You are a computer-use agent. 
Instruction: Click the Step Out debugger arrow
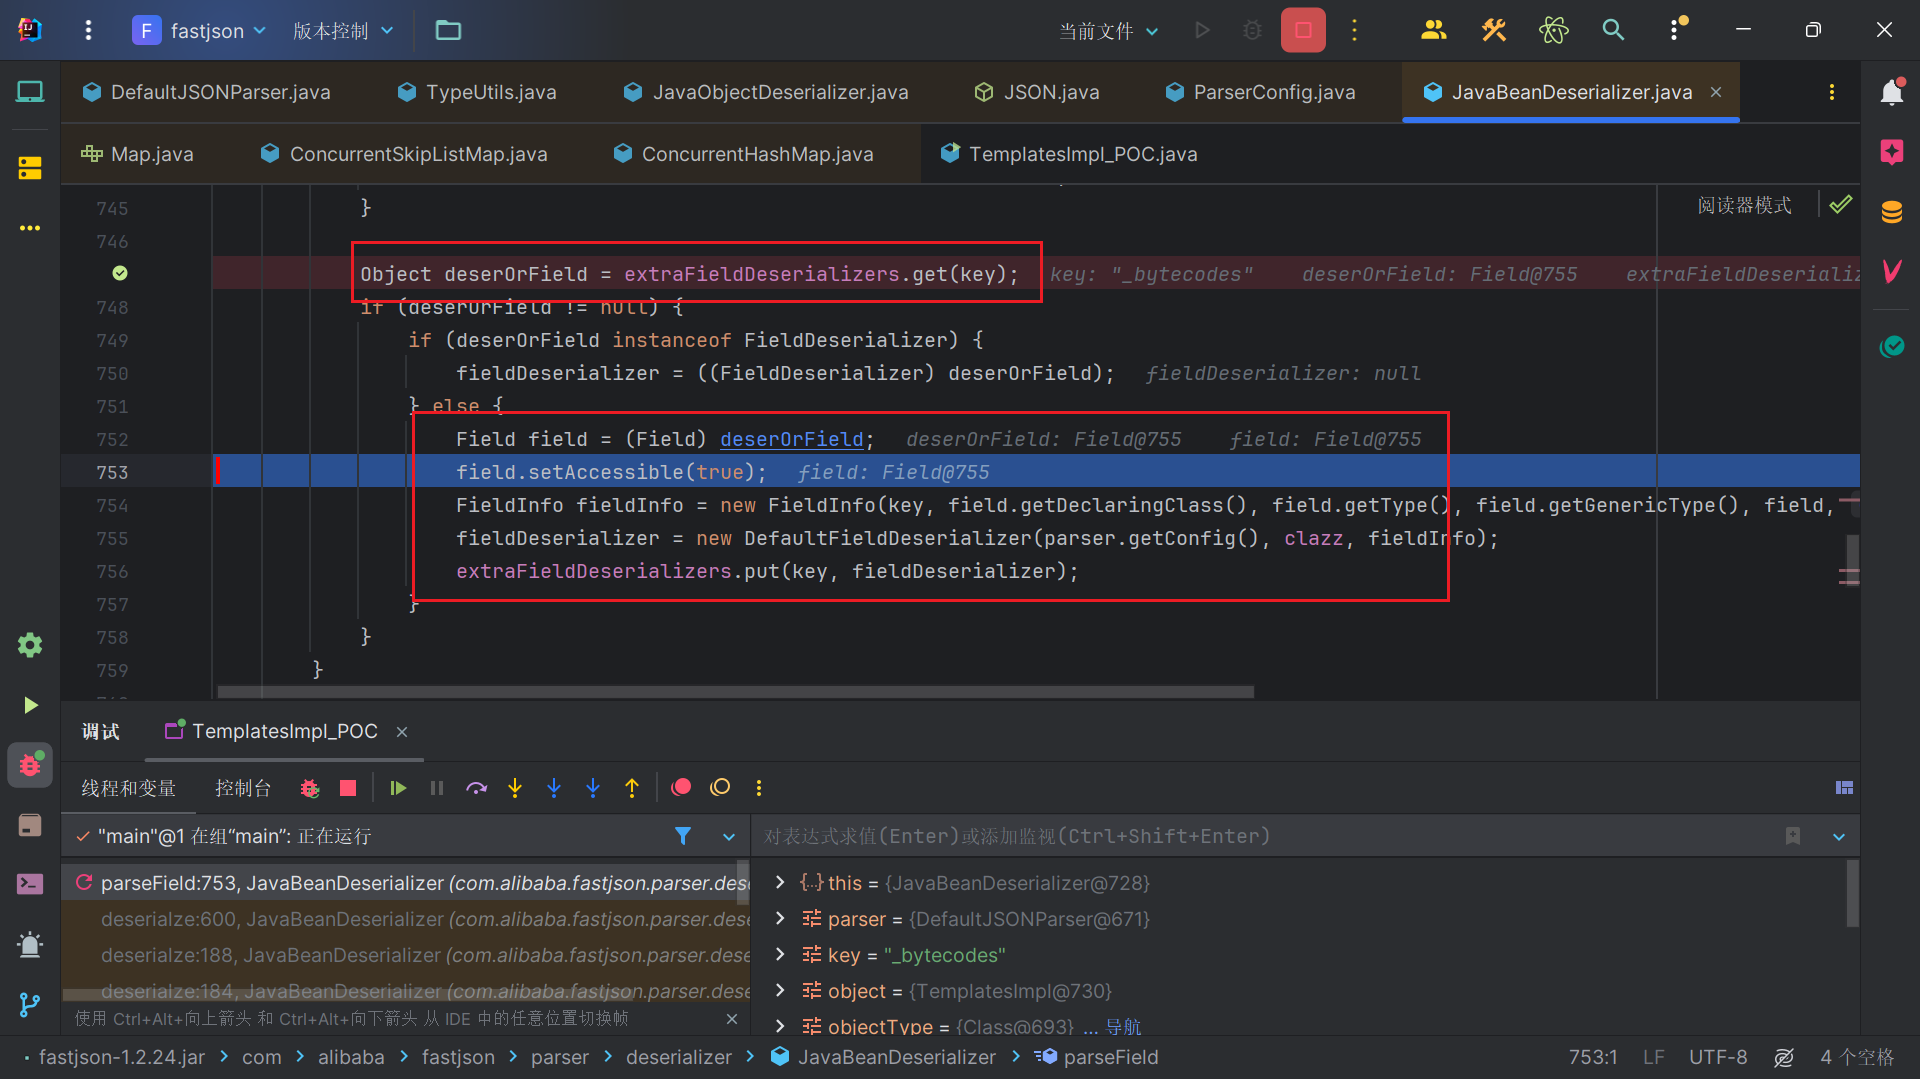click(x=632, y=788)
